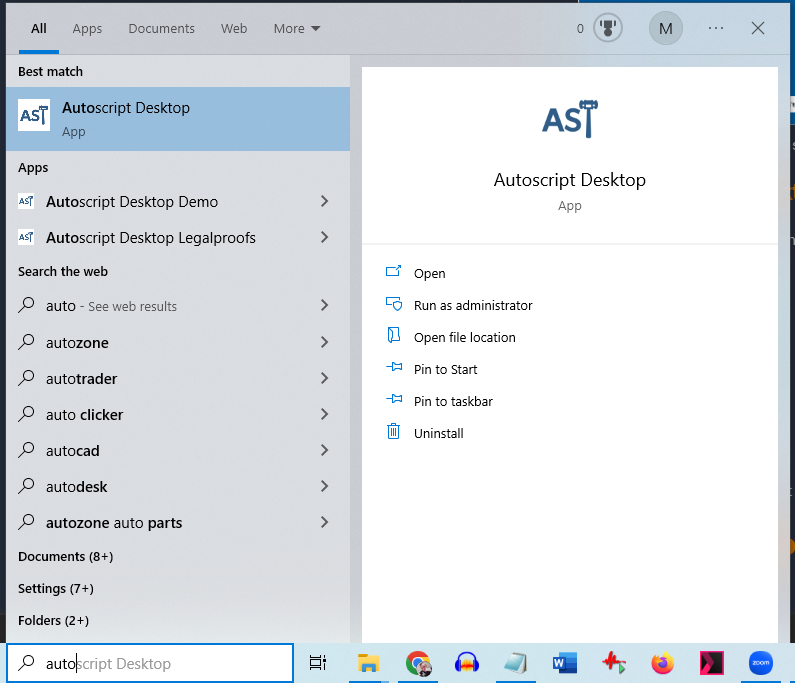
Task: Launch Microsoft Word from the taskbar
Action: tap(565, 663)
